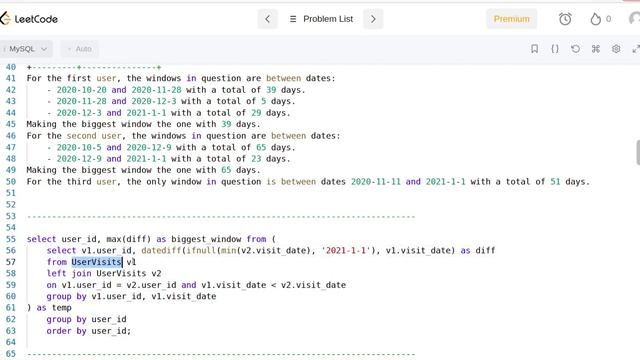Click 'temp' alias on line 61
The width and height of the screenshot is (640, 360).
coord(62,308)
